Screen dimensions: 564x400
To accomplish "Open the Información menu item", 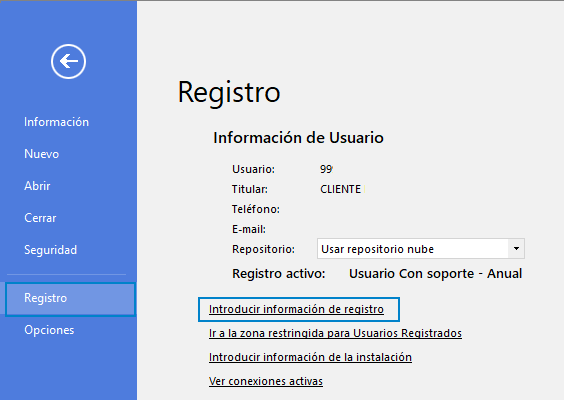I will coord(56,122).
